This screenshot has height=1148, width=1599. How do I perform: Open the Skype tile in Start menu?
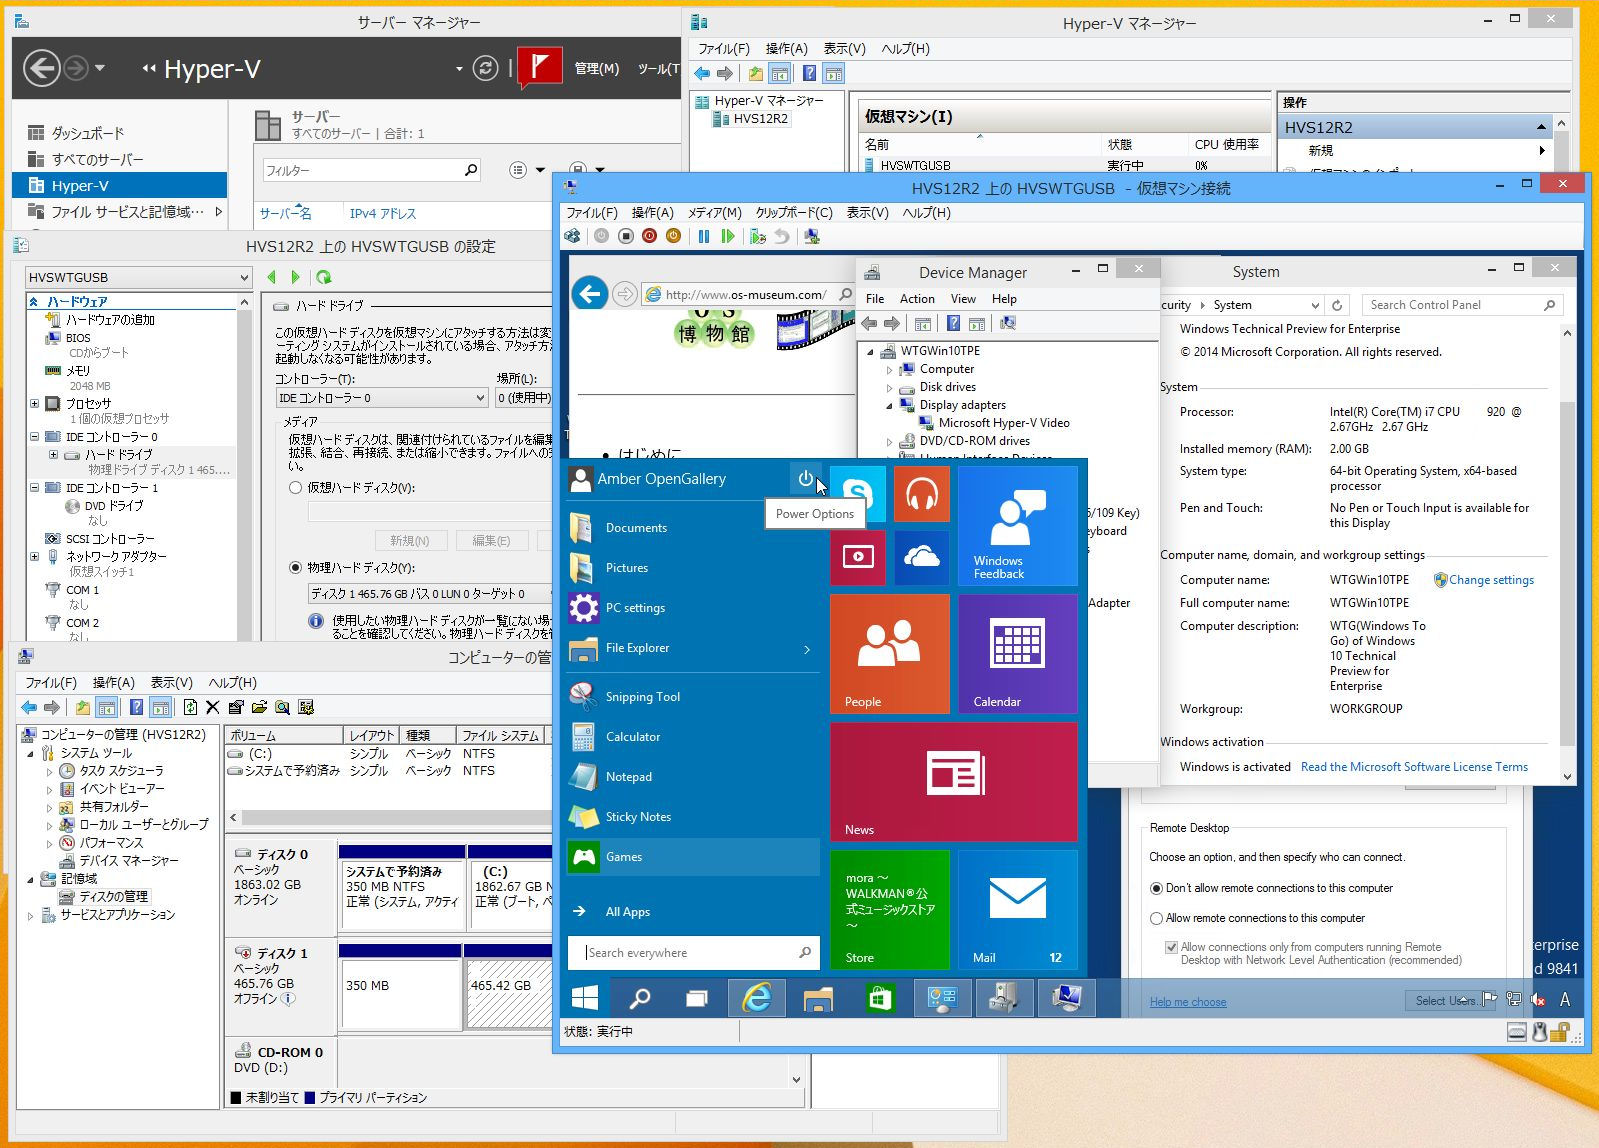(857, 493)
